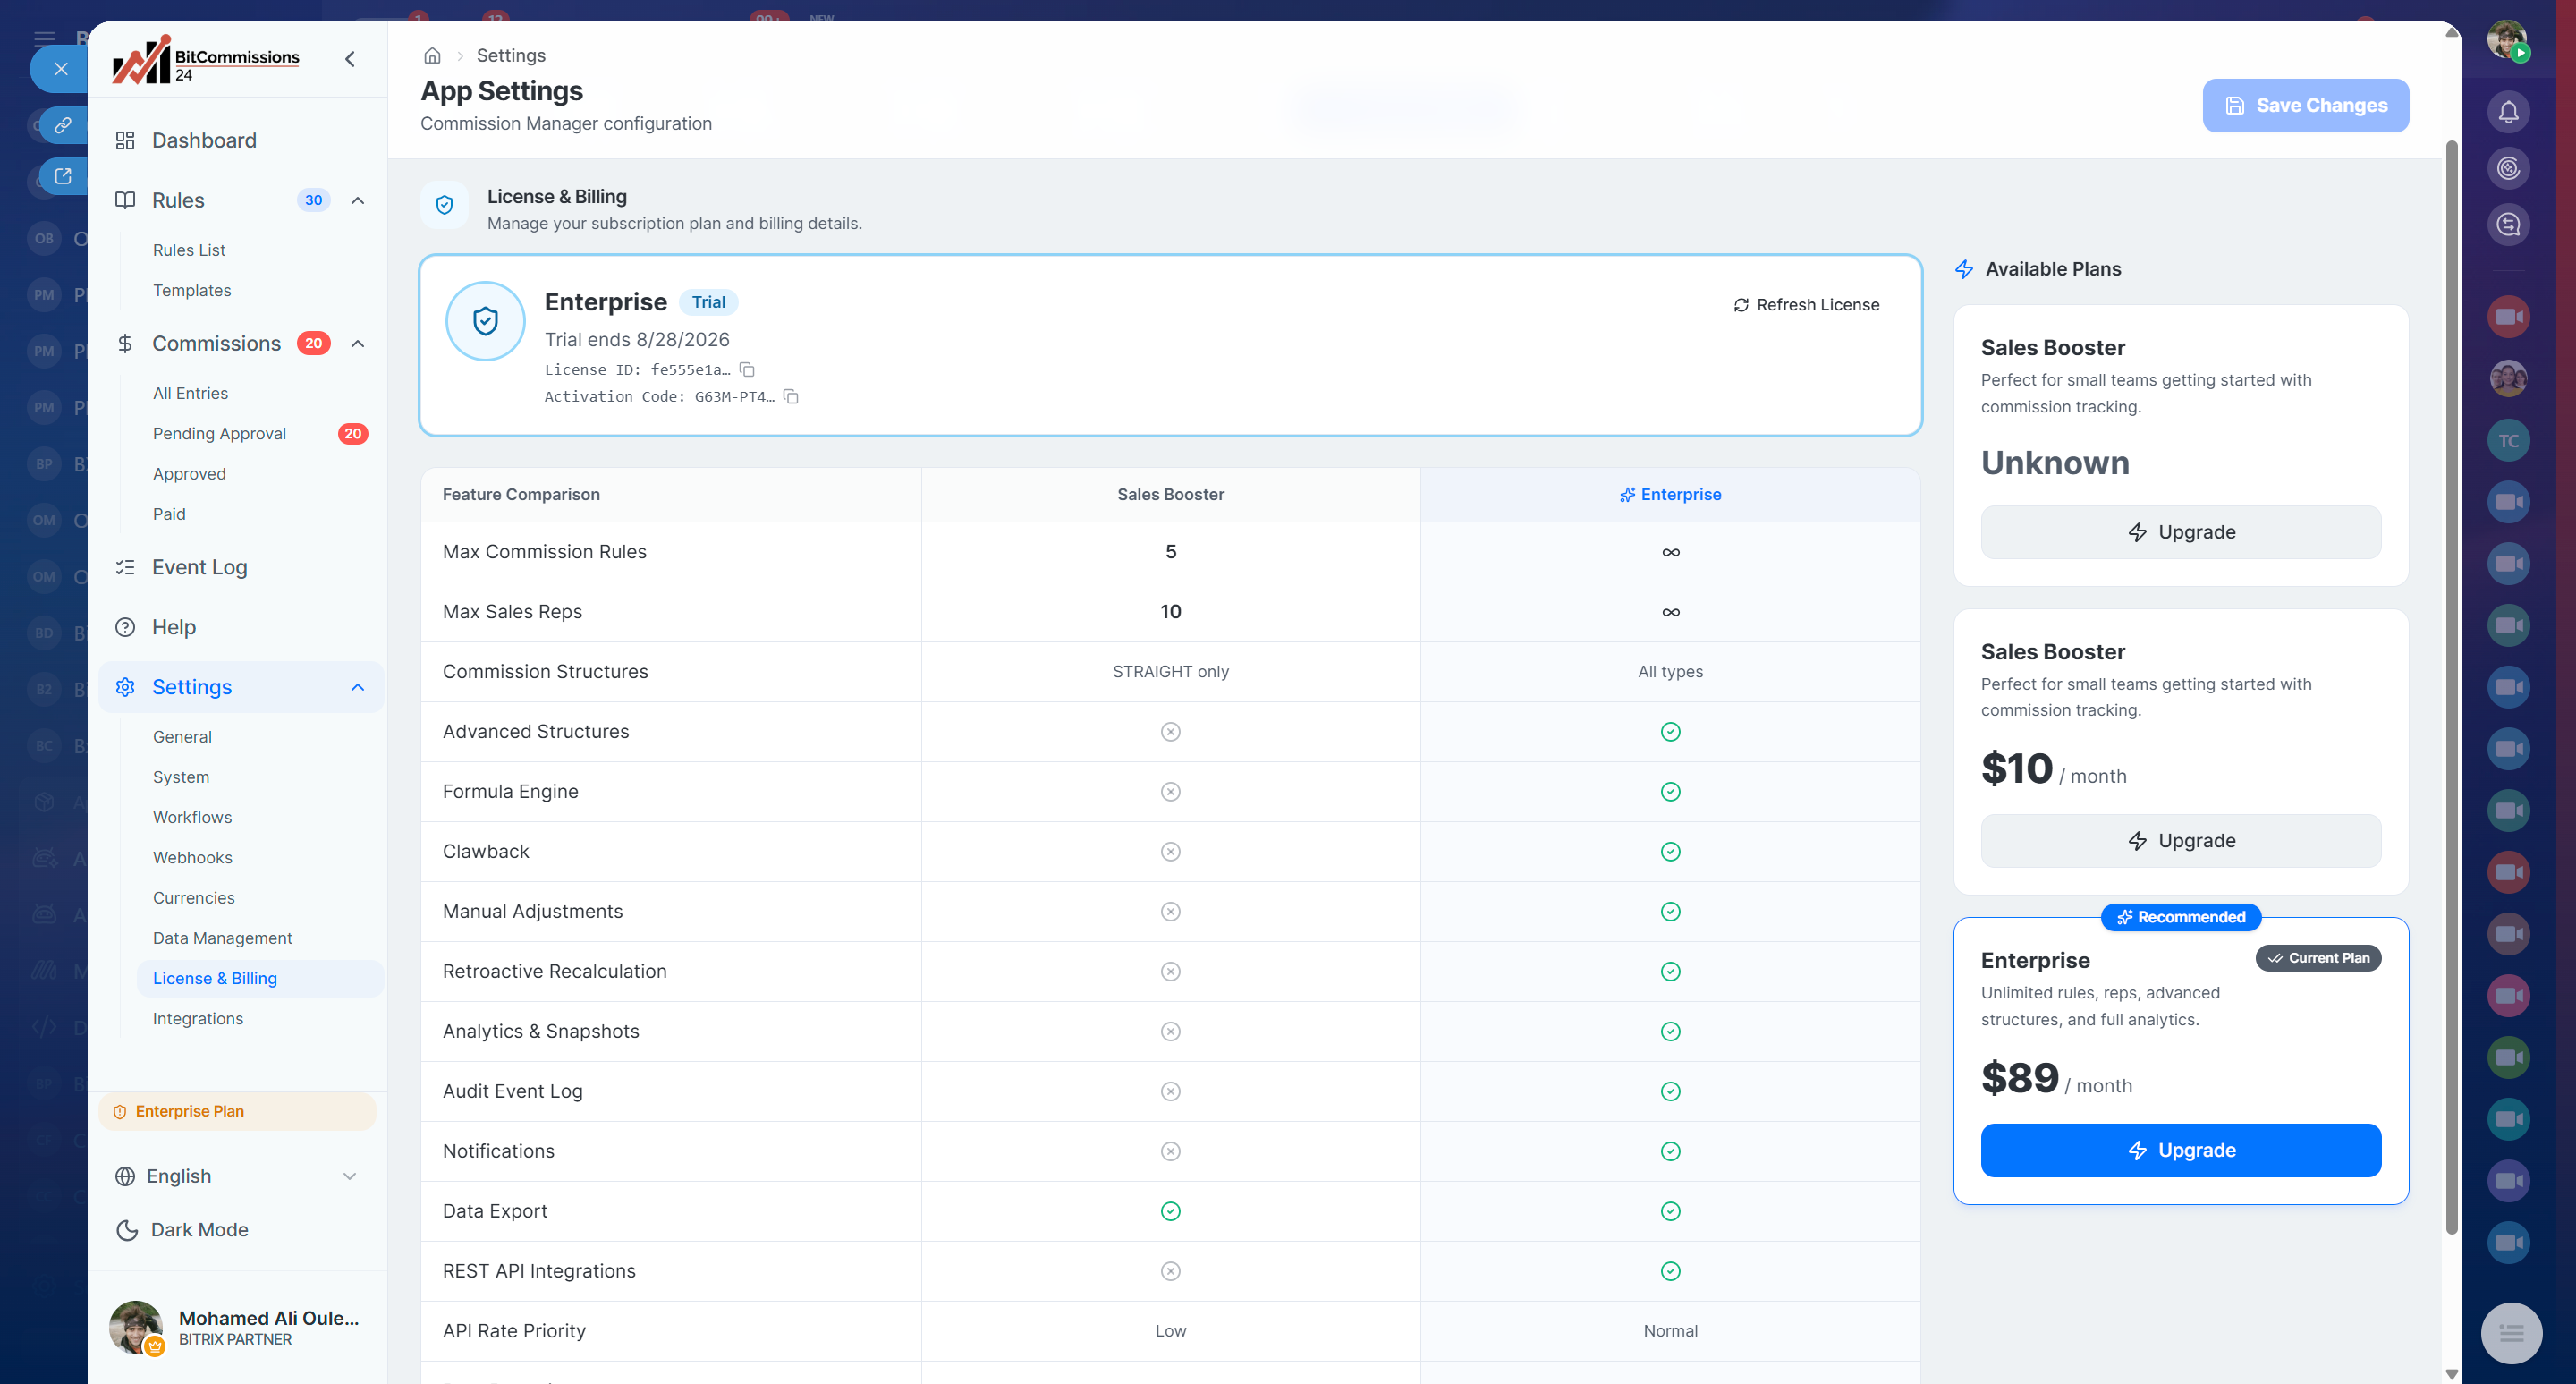This screenshot has width=2576, height=1384.
Task: Open Rules List
Action: [x=189, y=250]
